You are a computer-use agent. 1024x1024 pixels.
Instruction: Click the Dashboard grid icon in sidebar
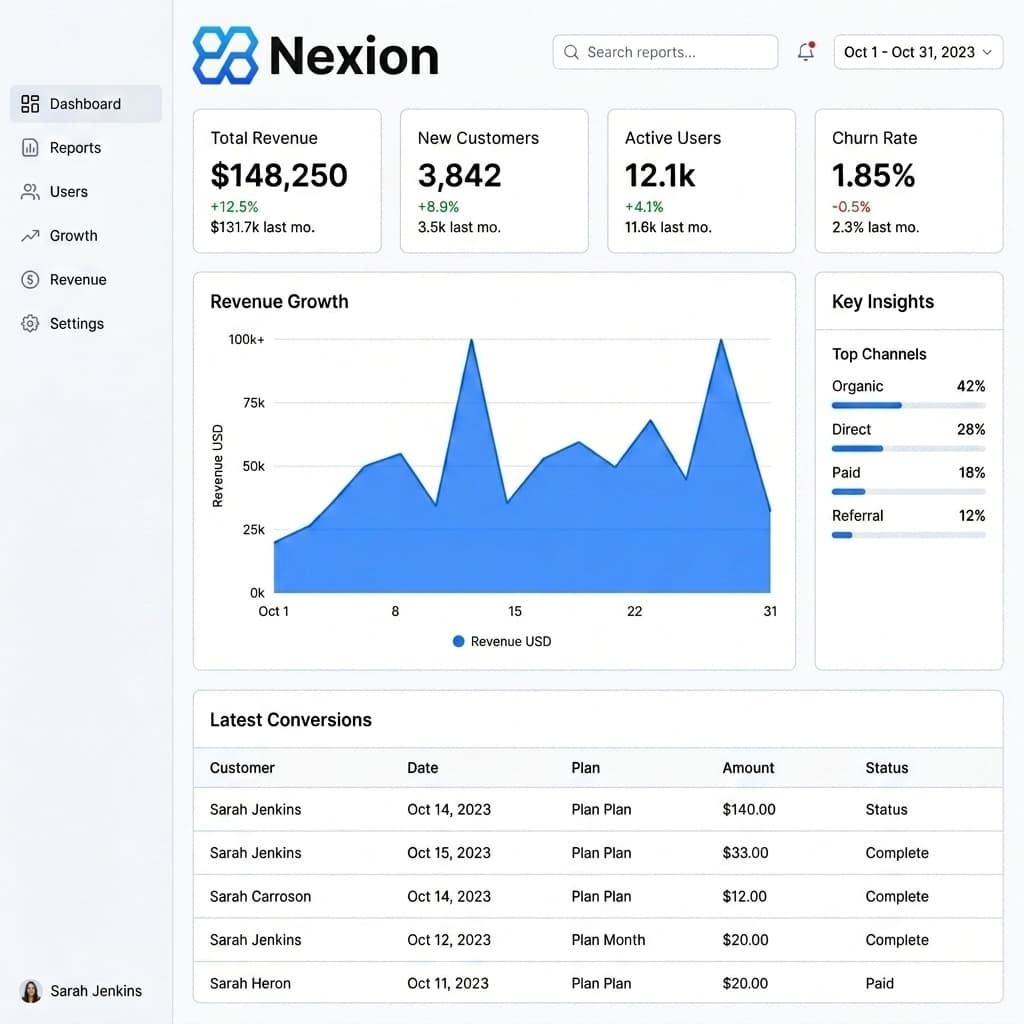(x=30, y=104)
